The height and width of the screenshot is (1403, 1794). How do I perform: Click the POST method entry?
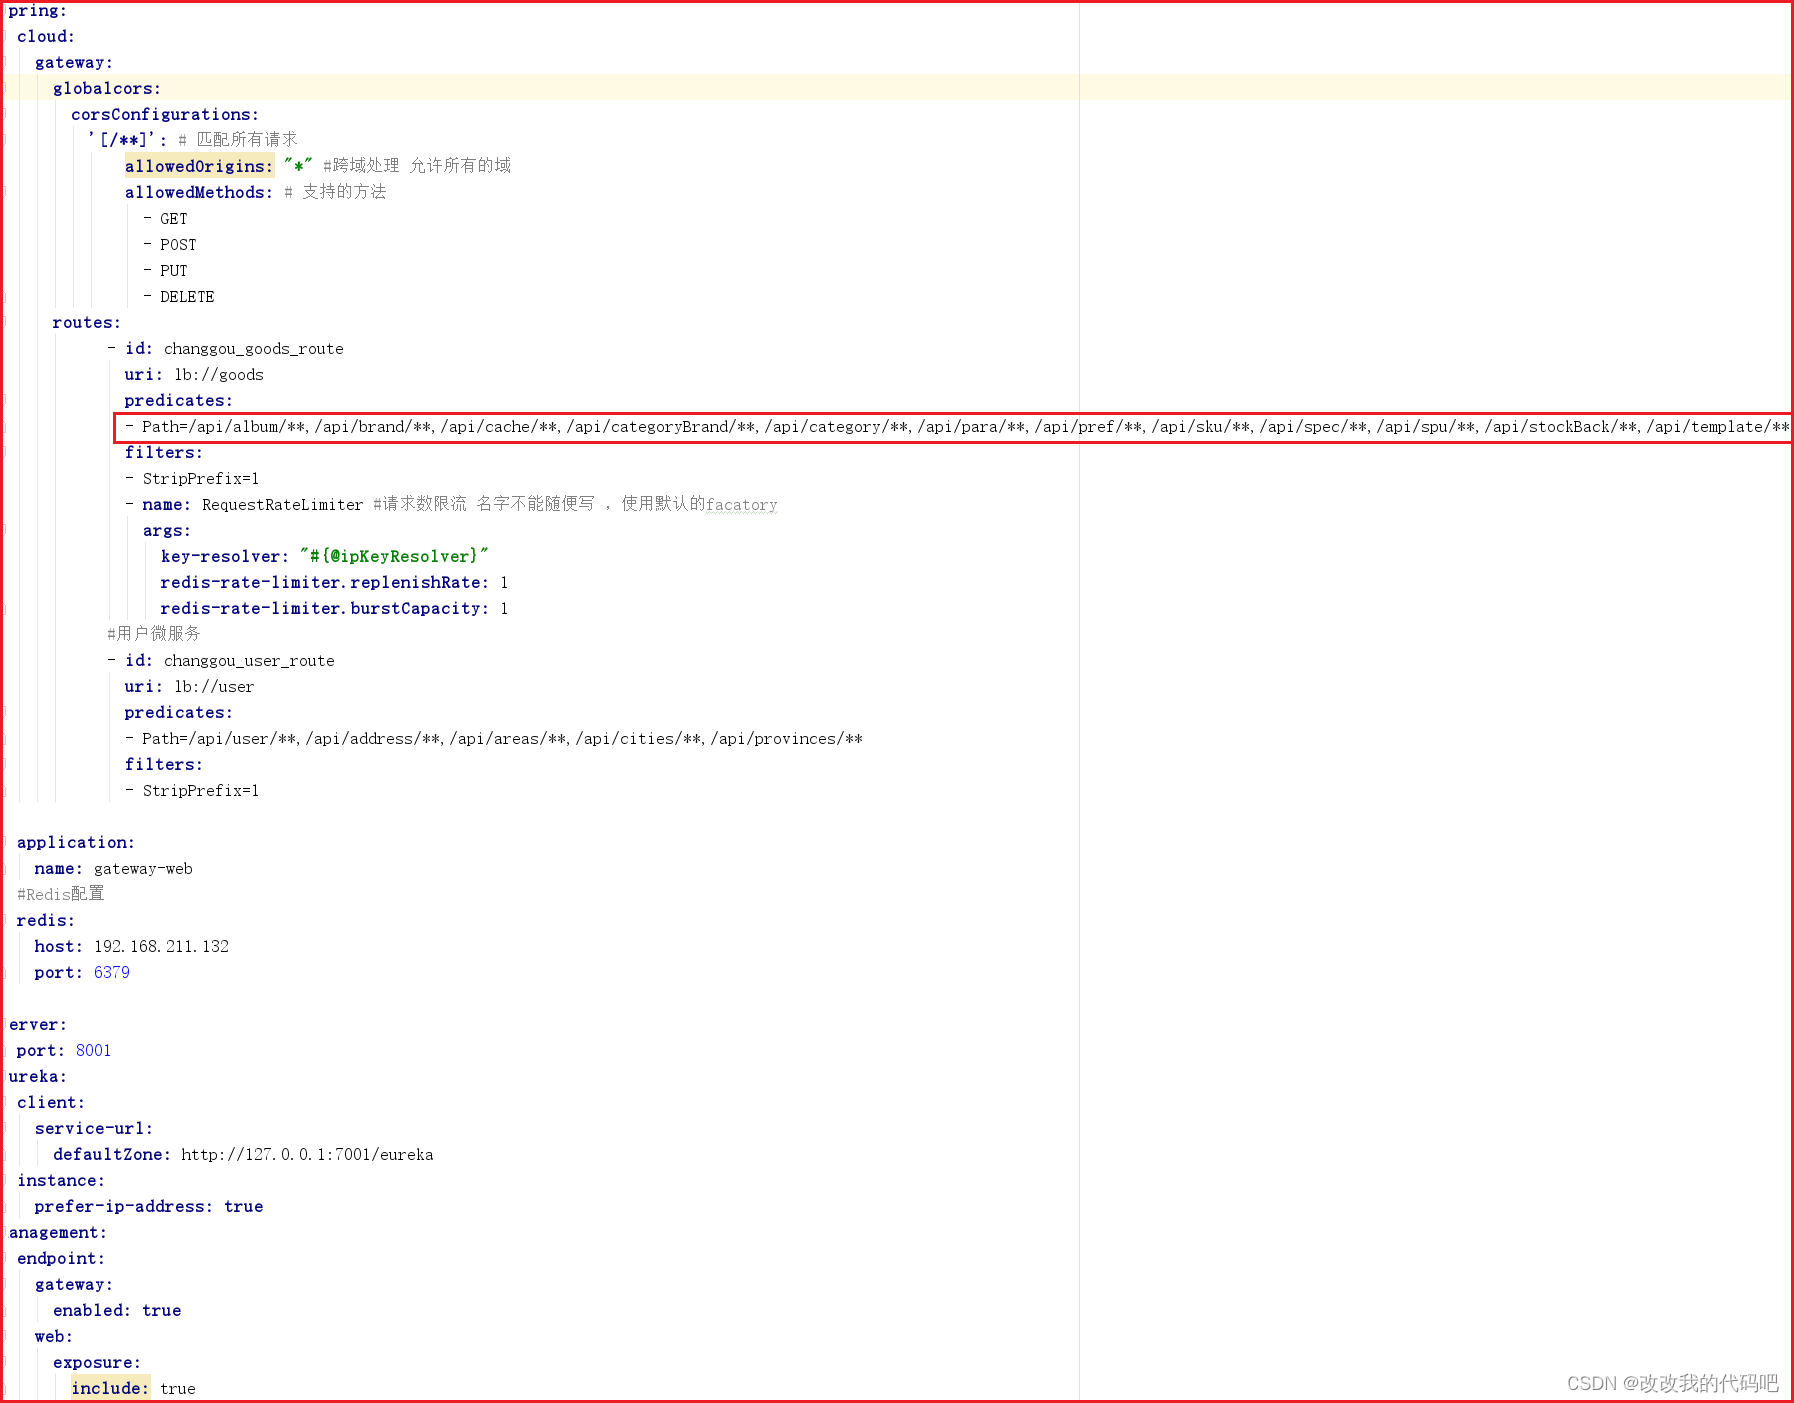(x=178, y=244)
